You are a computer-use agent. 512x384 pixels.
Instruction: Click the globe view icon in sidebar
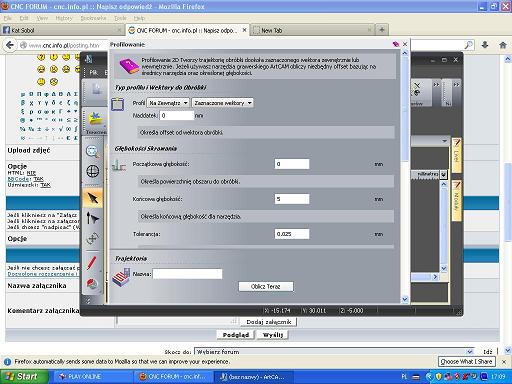[x=93, y=171]
